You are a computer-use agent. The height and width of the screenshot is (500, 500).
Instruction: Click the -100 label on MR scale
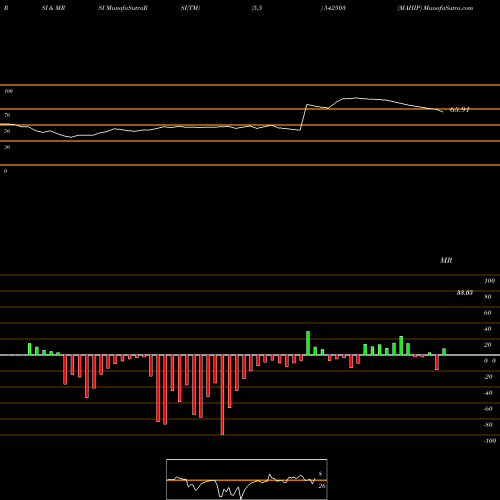pos(490,441)
